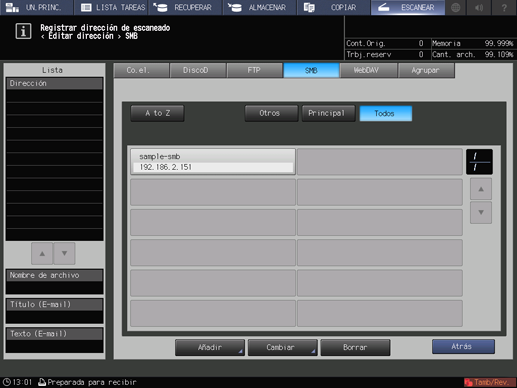Filter addresses by Principal
Viewport: 517px width, 388px height.
coord(328,113)
